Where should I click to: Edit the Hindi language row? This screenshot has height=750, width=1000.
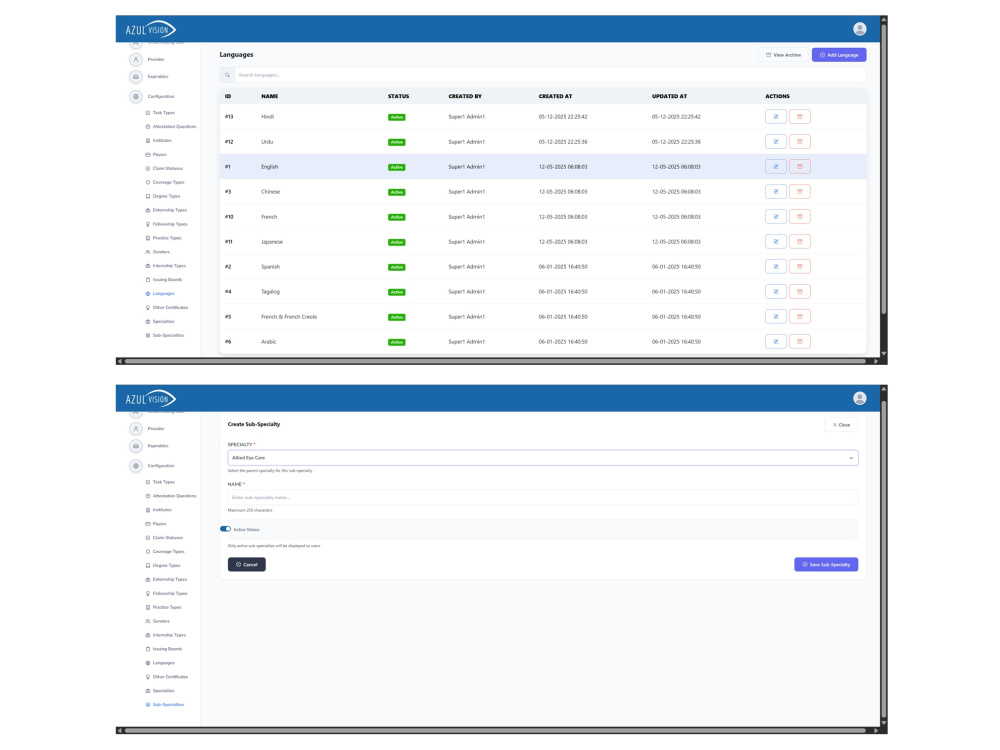click(776, 117)
